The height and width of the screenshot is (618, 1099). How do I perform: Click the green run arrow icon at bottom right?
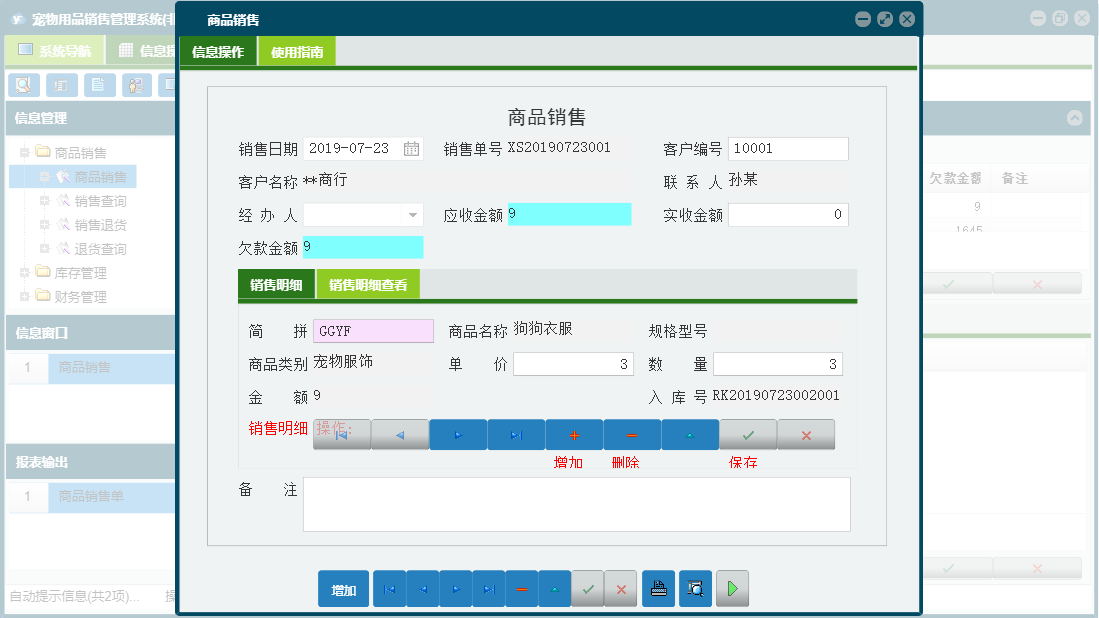pos(731,588)
